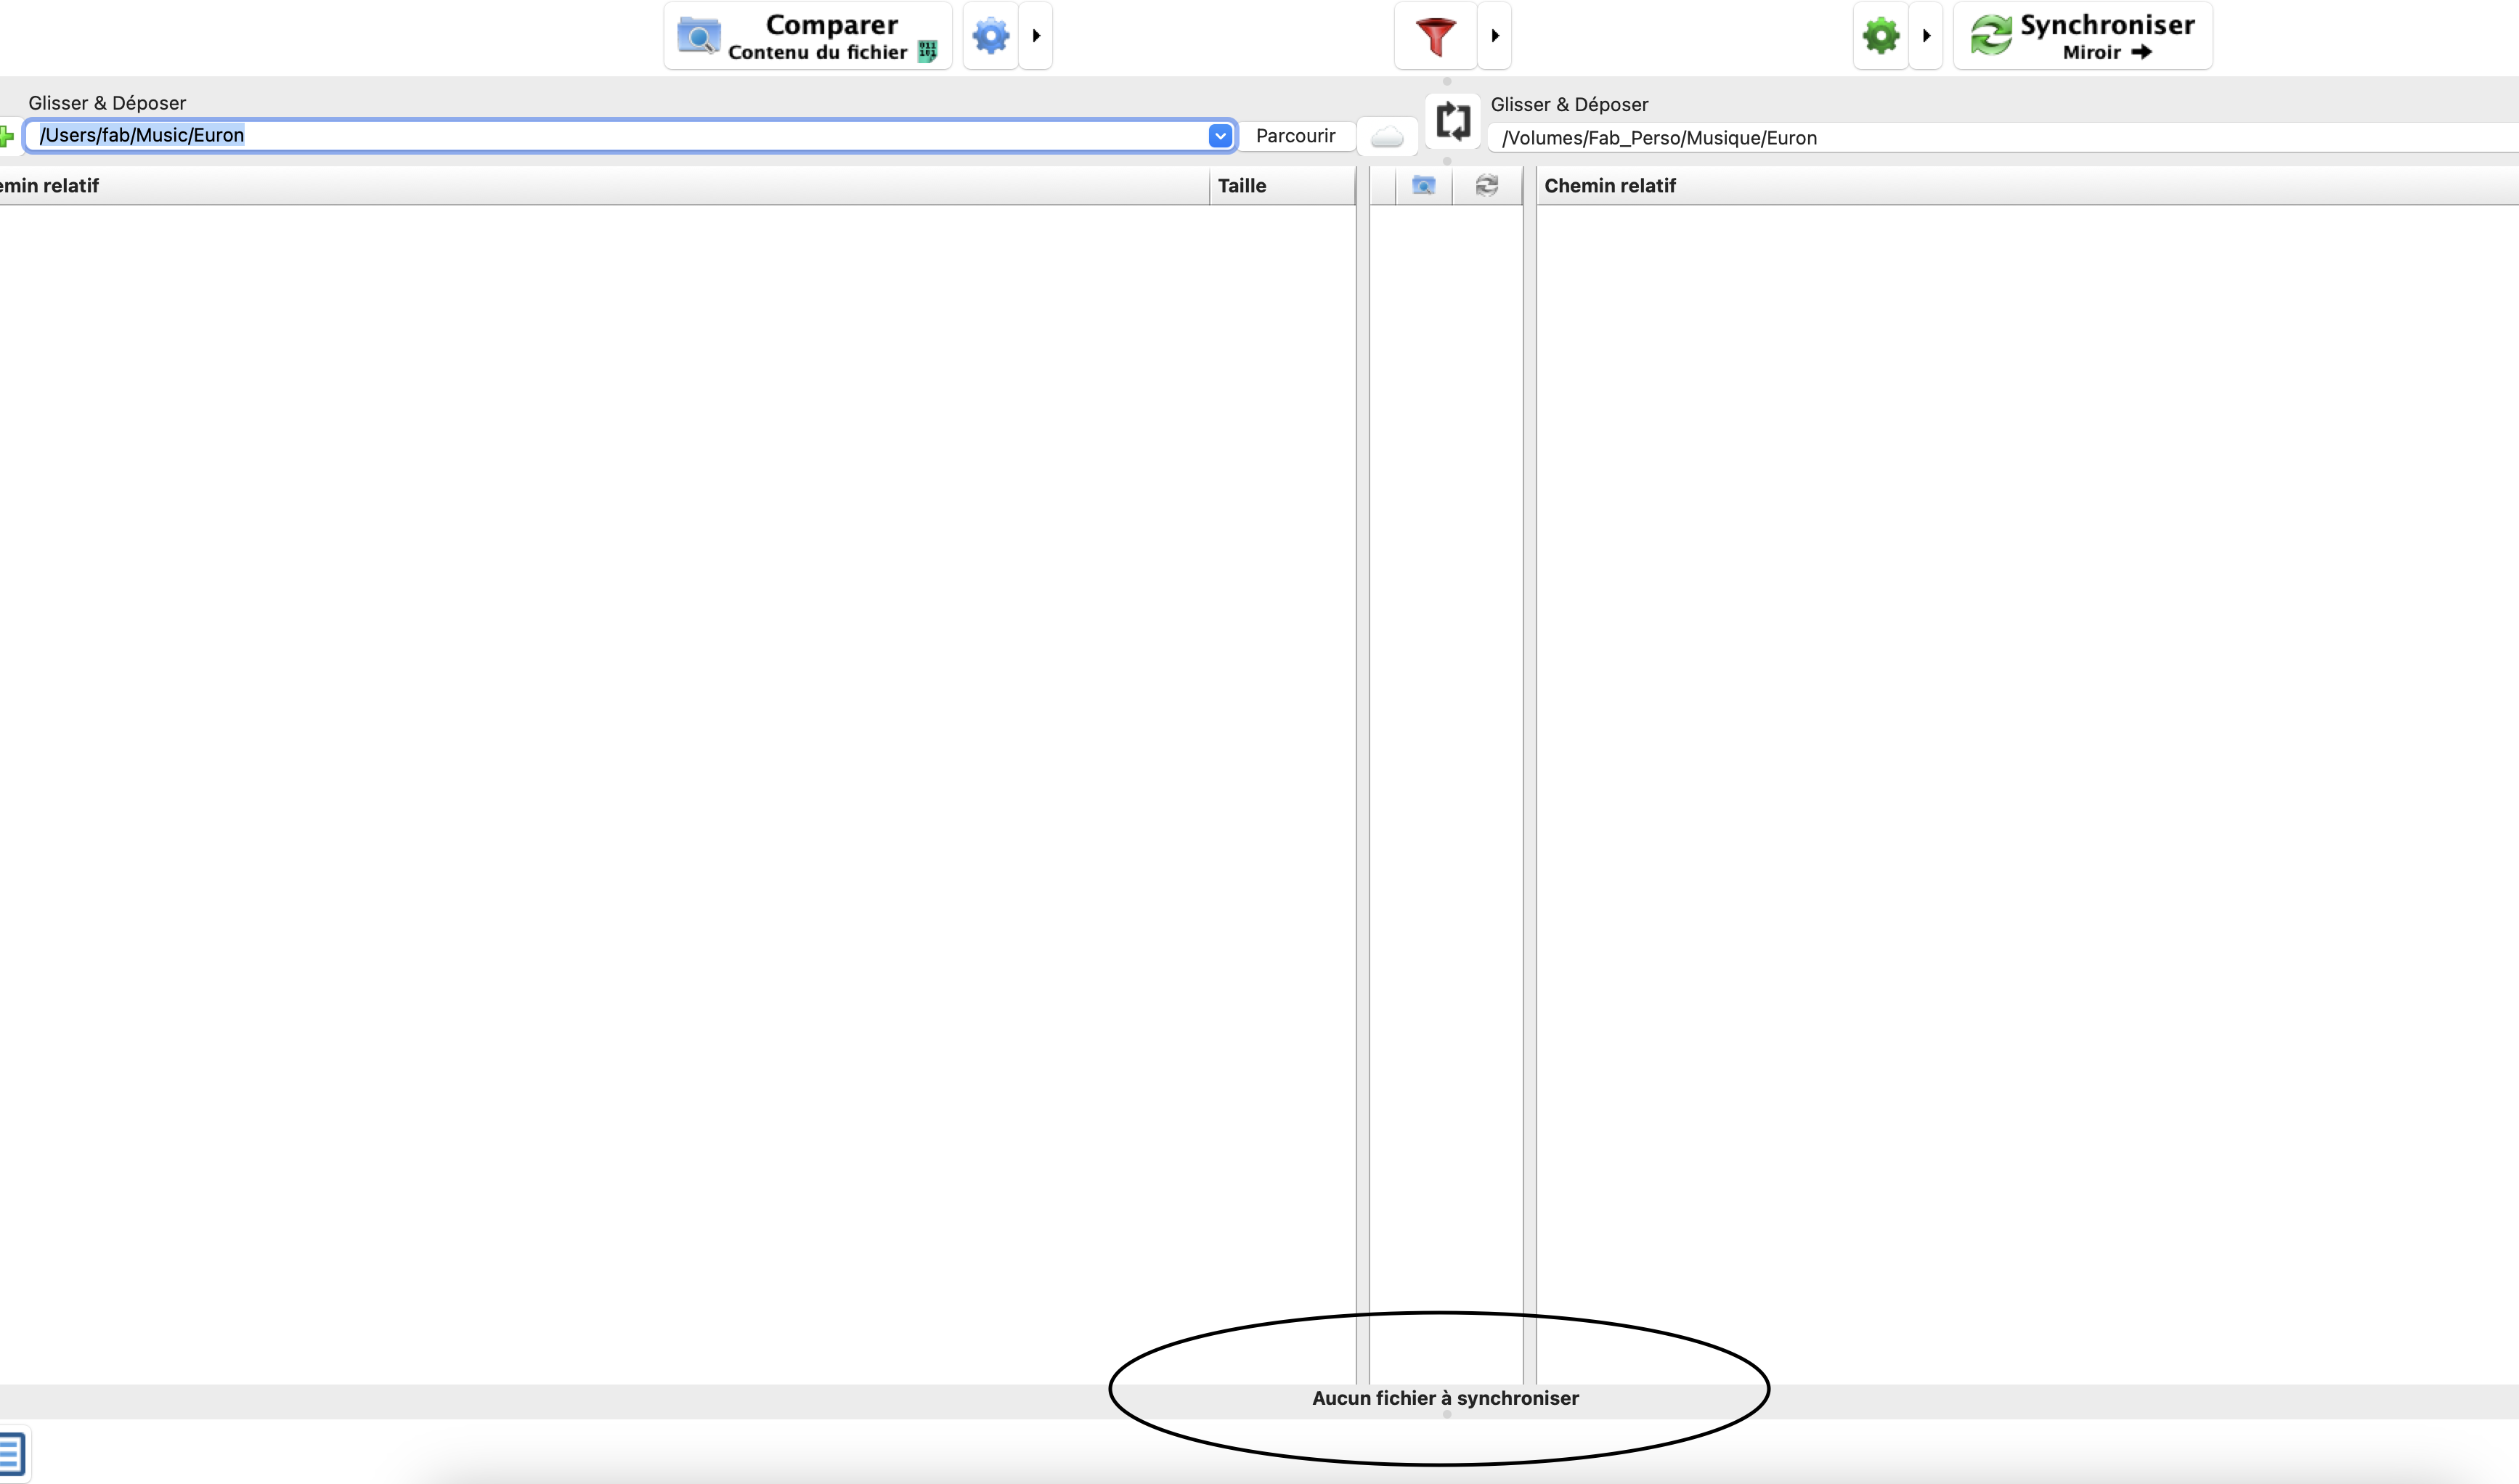Click Parcourir to browse left folder
Viewport: 2519px width, 1484px height.
click(x=1296, y=136)
